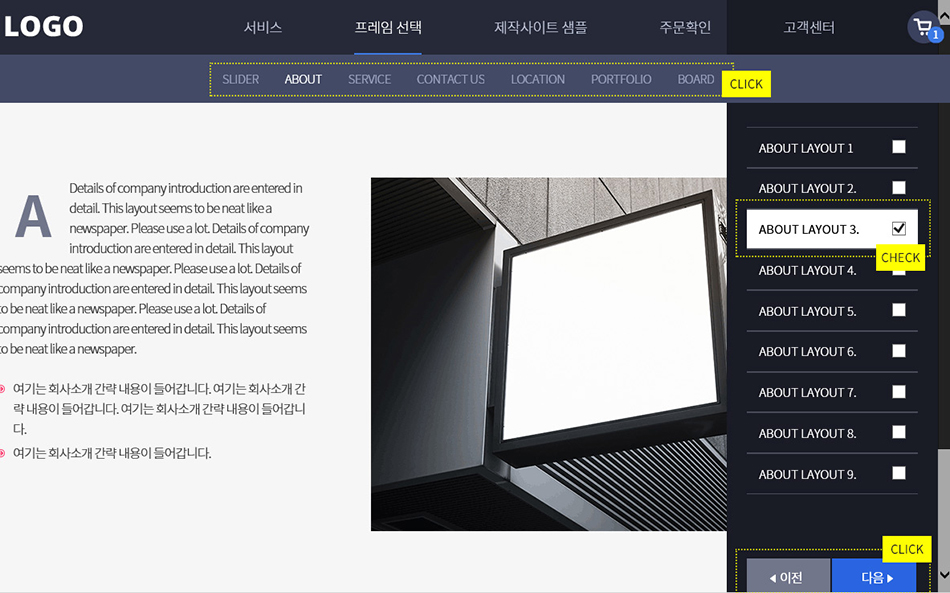
Task: Switch to the SERVICE tab
Action: [370, 79]
